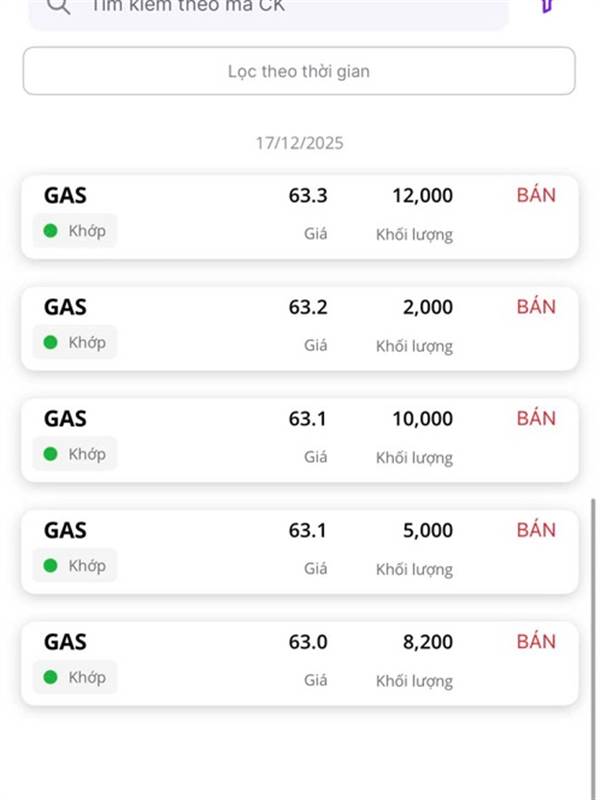
Task: Tap the Khớp badge on the 63.2 order
Action: click(x=76, y=343)
